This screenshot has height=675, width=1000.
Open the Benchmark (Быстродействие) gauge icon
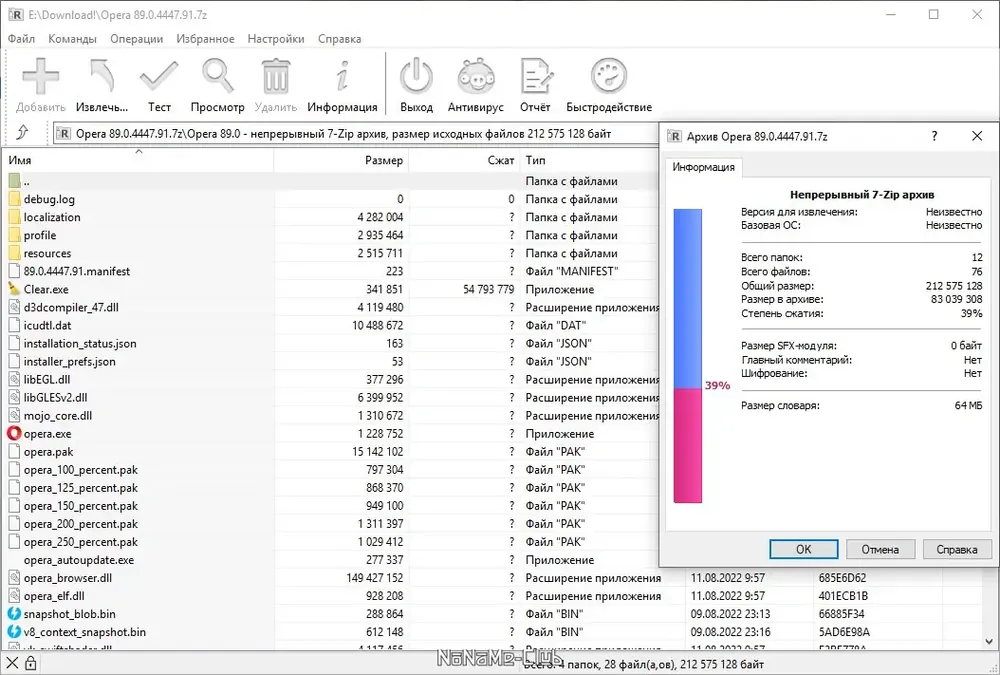[x=608, y=77]
